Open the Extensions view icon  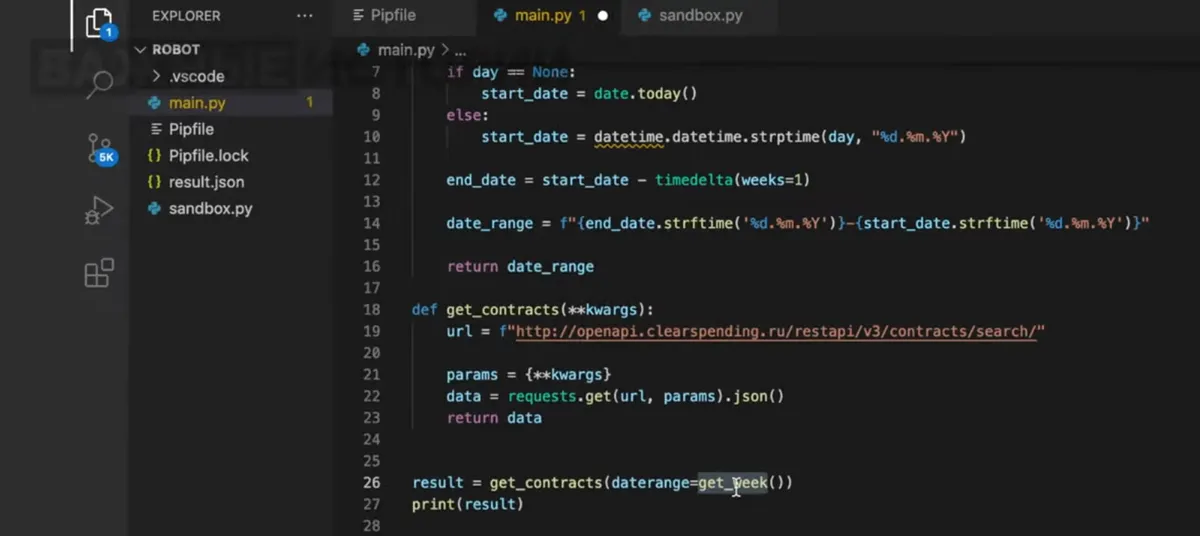click(x=98, y=272)
